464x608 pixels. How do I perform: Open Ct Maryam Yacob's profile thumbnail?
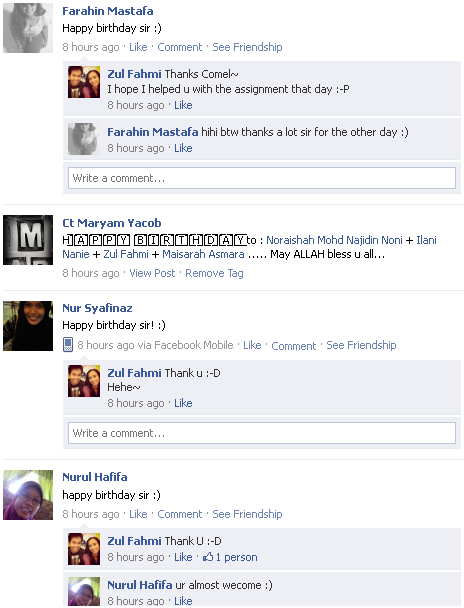[x=28, y=240]
